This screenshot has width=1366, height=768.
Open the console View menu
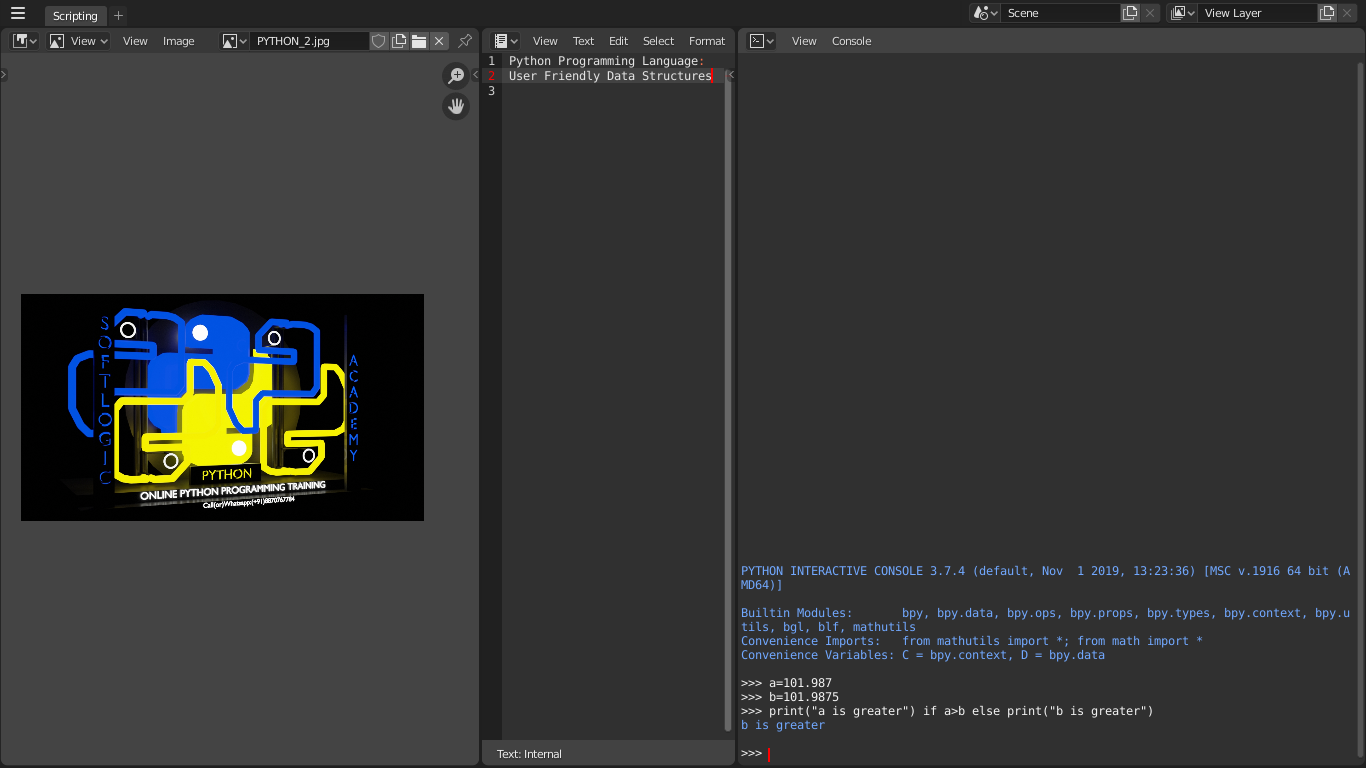coord(804,41)
